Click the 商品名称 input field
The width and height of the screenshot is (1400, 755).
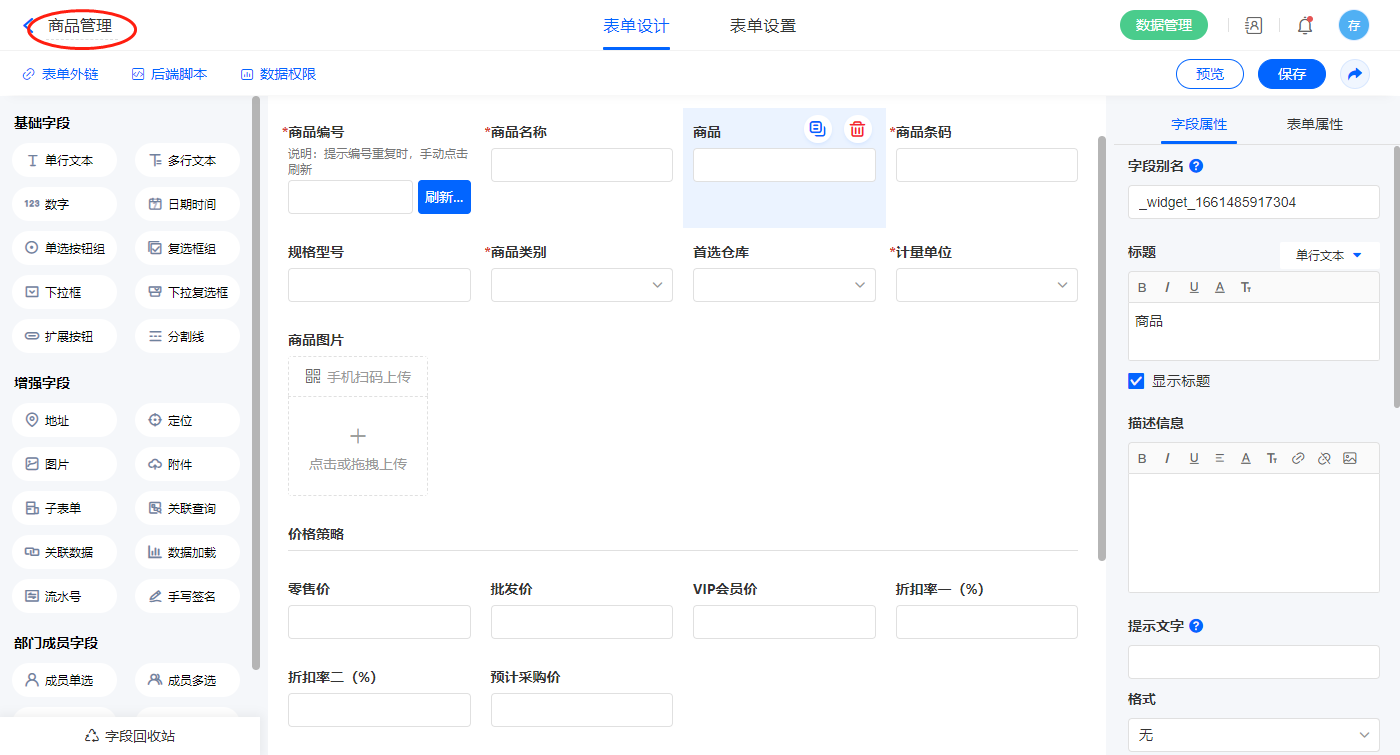[582, 165]
